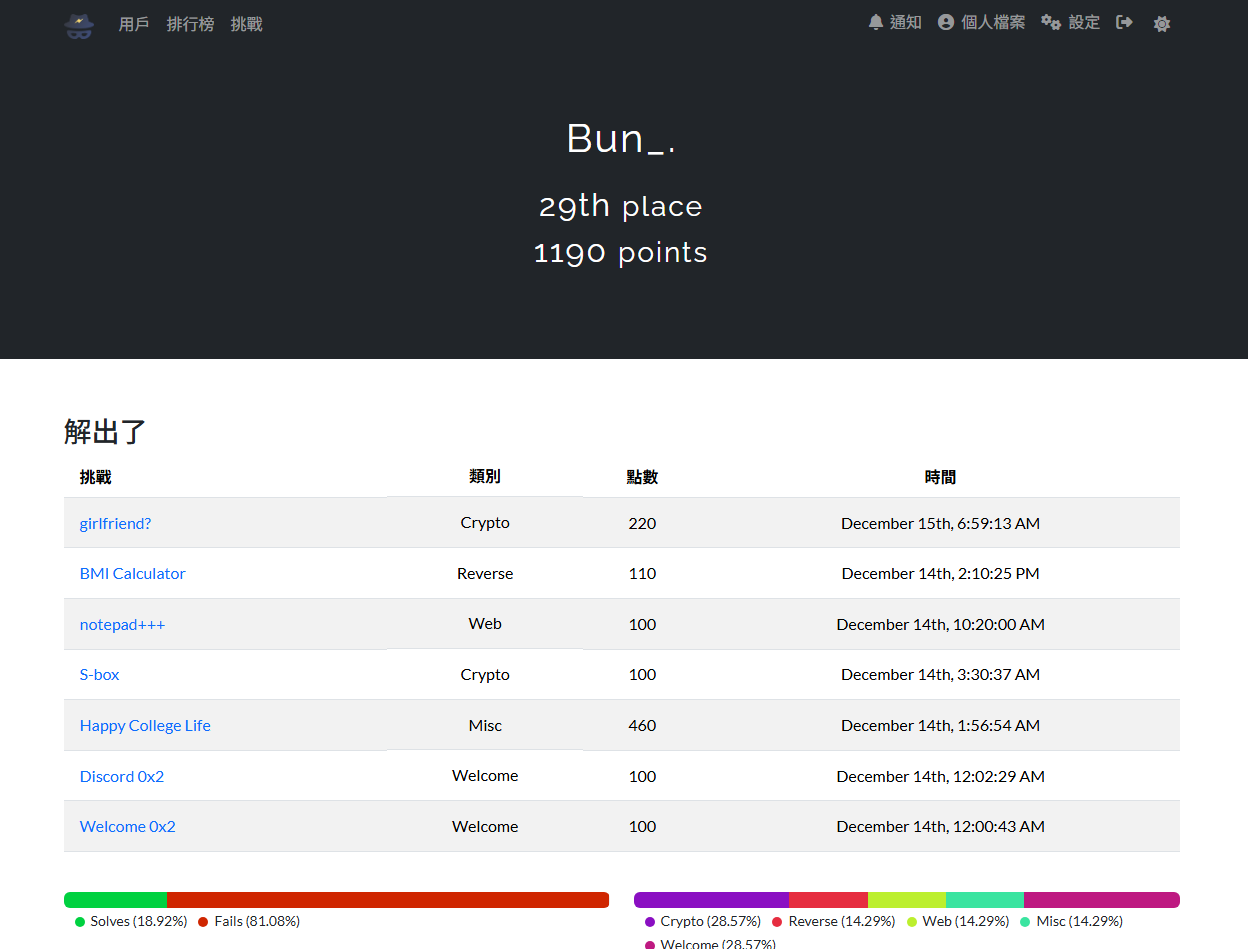Click the 點數 column header
1248x949 pixels.
[x=642, y=477]
